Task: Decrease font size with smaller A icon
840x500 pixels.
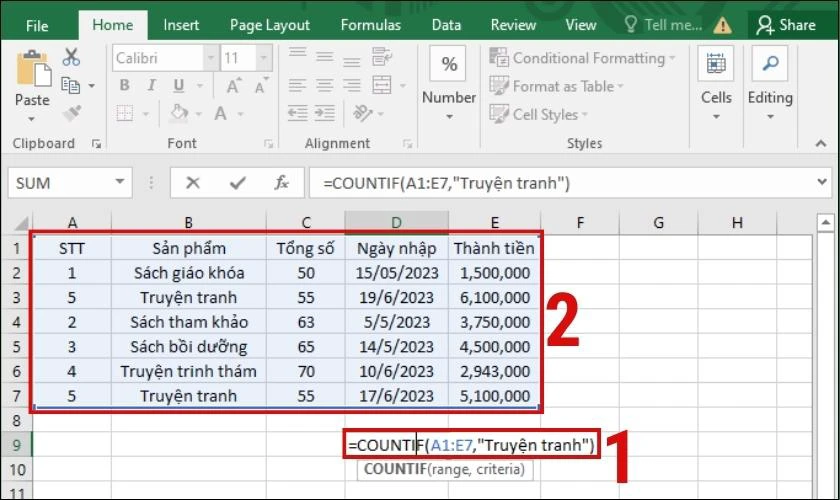Action: [x=261, y=85]
